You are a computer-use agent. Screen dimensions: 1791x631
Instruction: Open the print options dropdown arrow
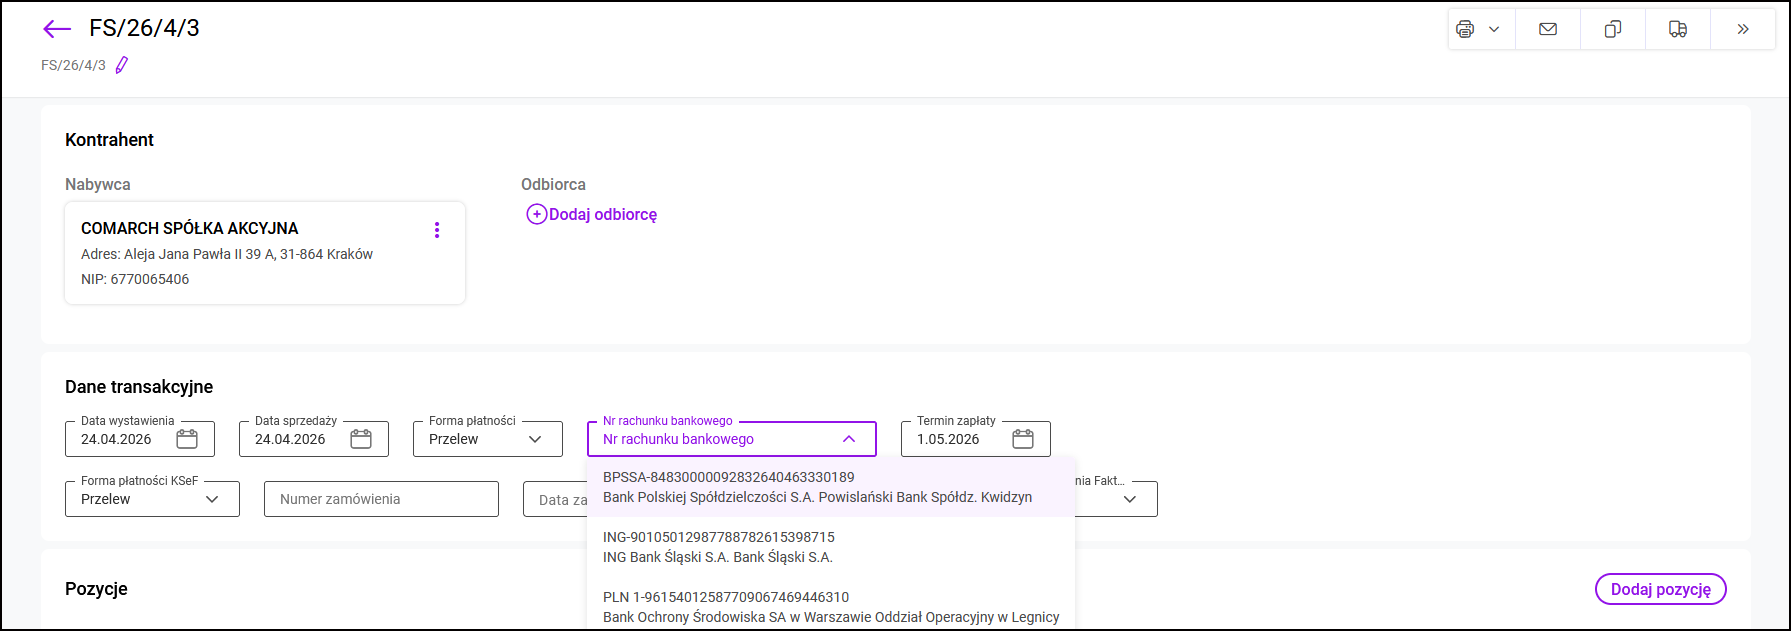(x=1494, y=29)
